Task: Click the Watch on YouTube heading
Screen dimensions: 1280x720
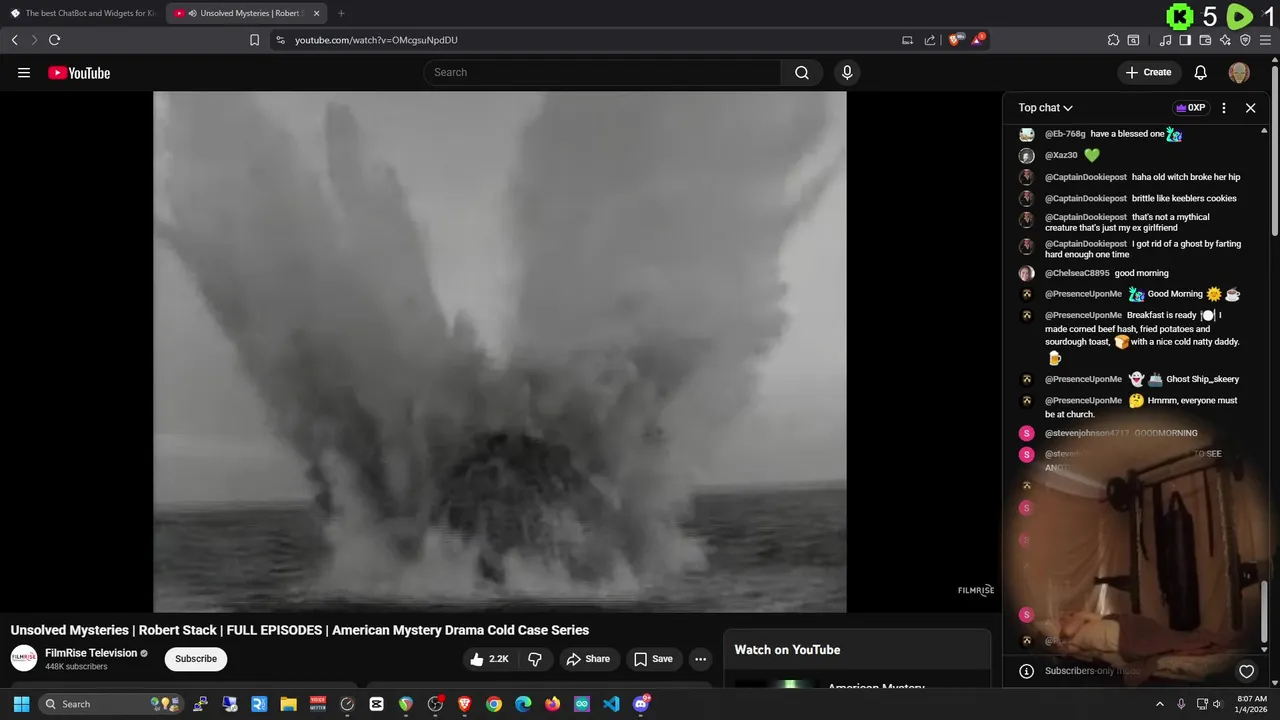Action: 787,650
